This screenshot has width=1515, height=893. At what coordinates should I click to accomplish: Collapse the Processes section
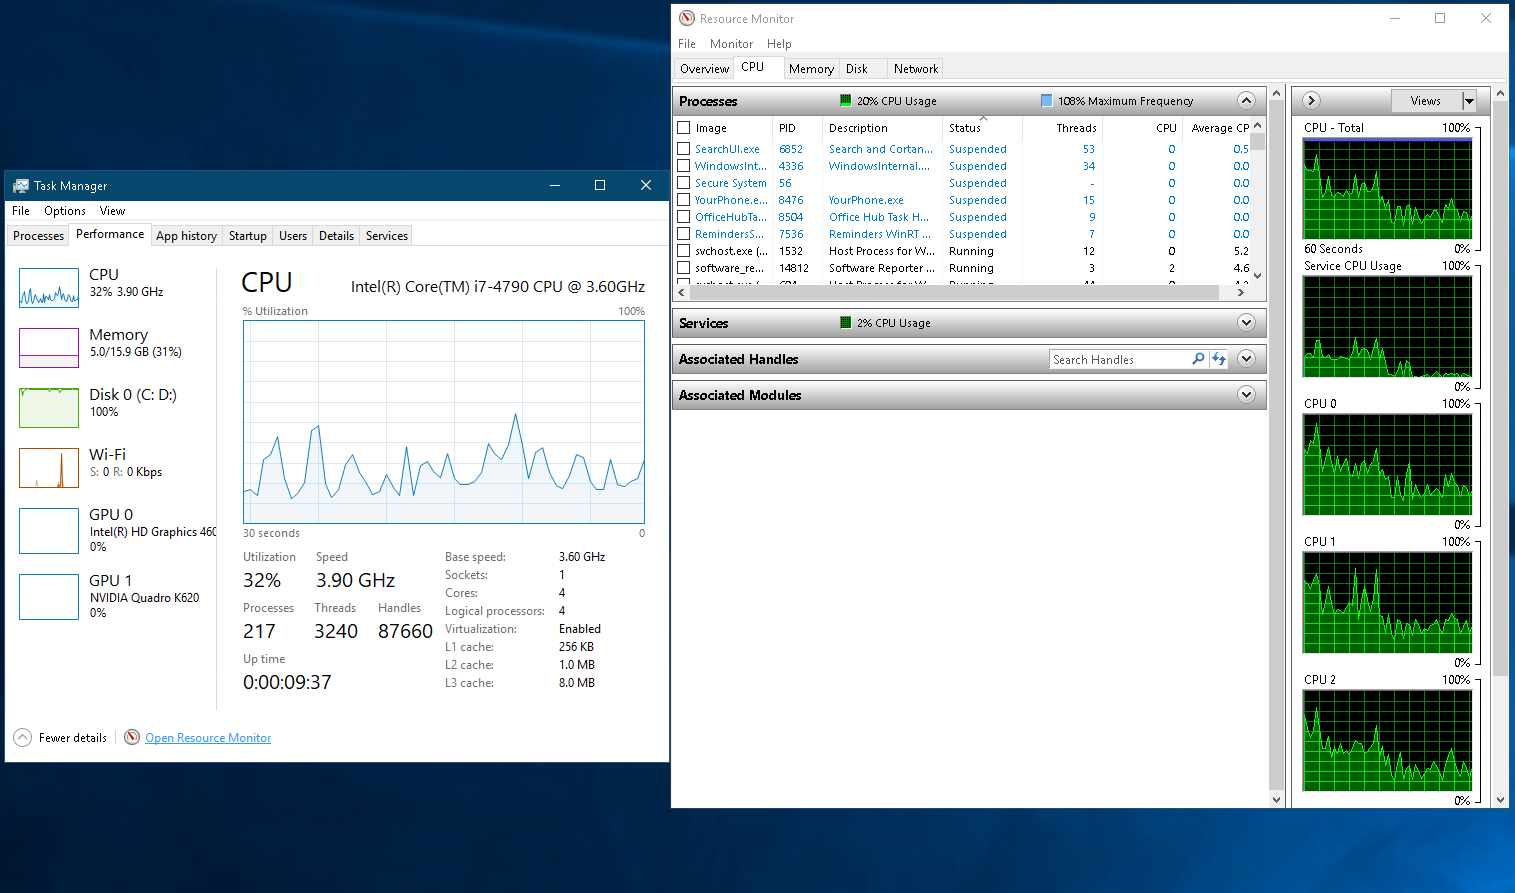pyautogui.click(x=1246, y=100)
